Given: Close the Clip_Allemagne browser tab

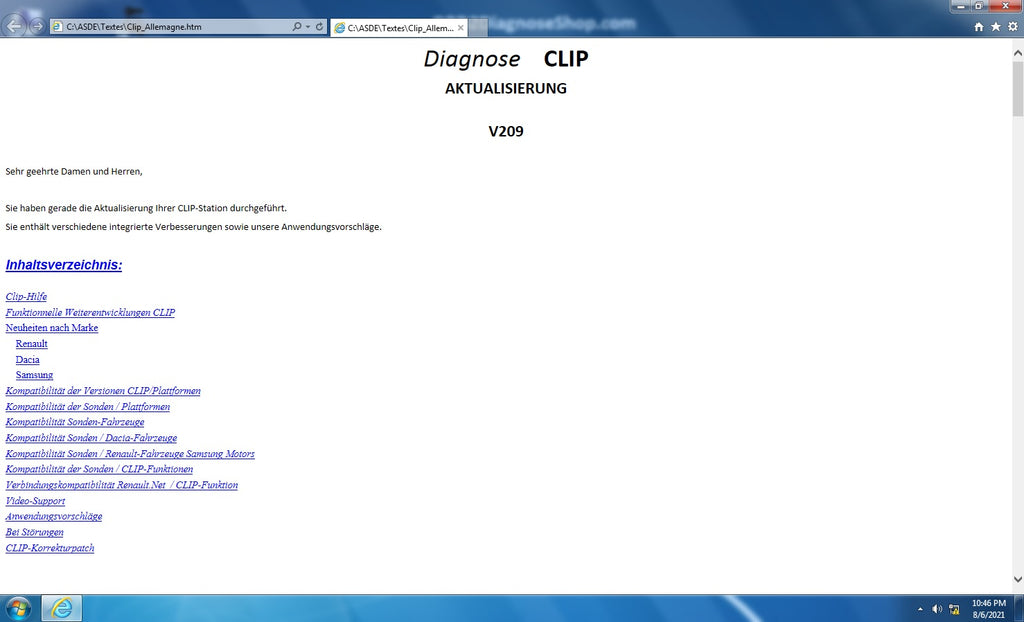Looking at the screenshot, I should pos(461,27).
